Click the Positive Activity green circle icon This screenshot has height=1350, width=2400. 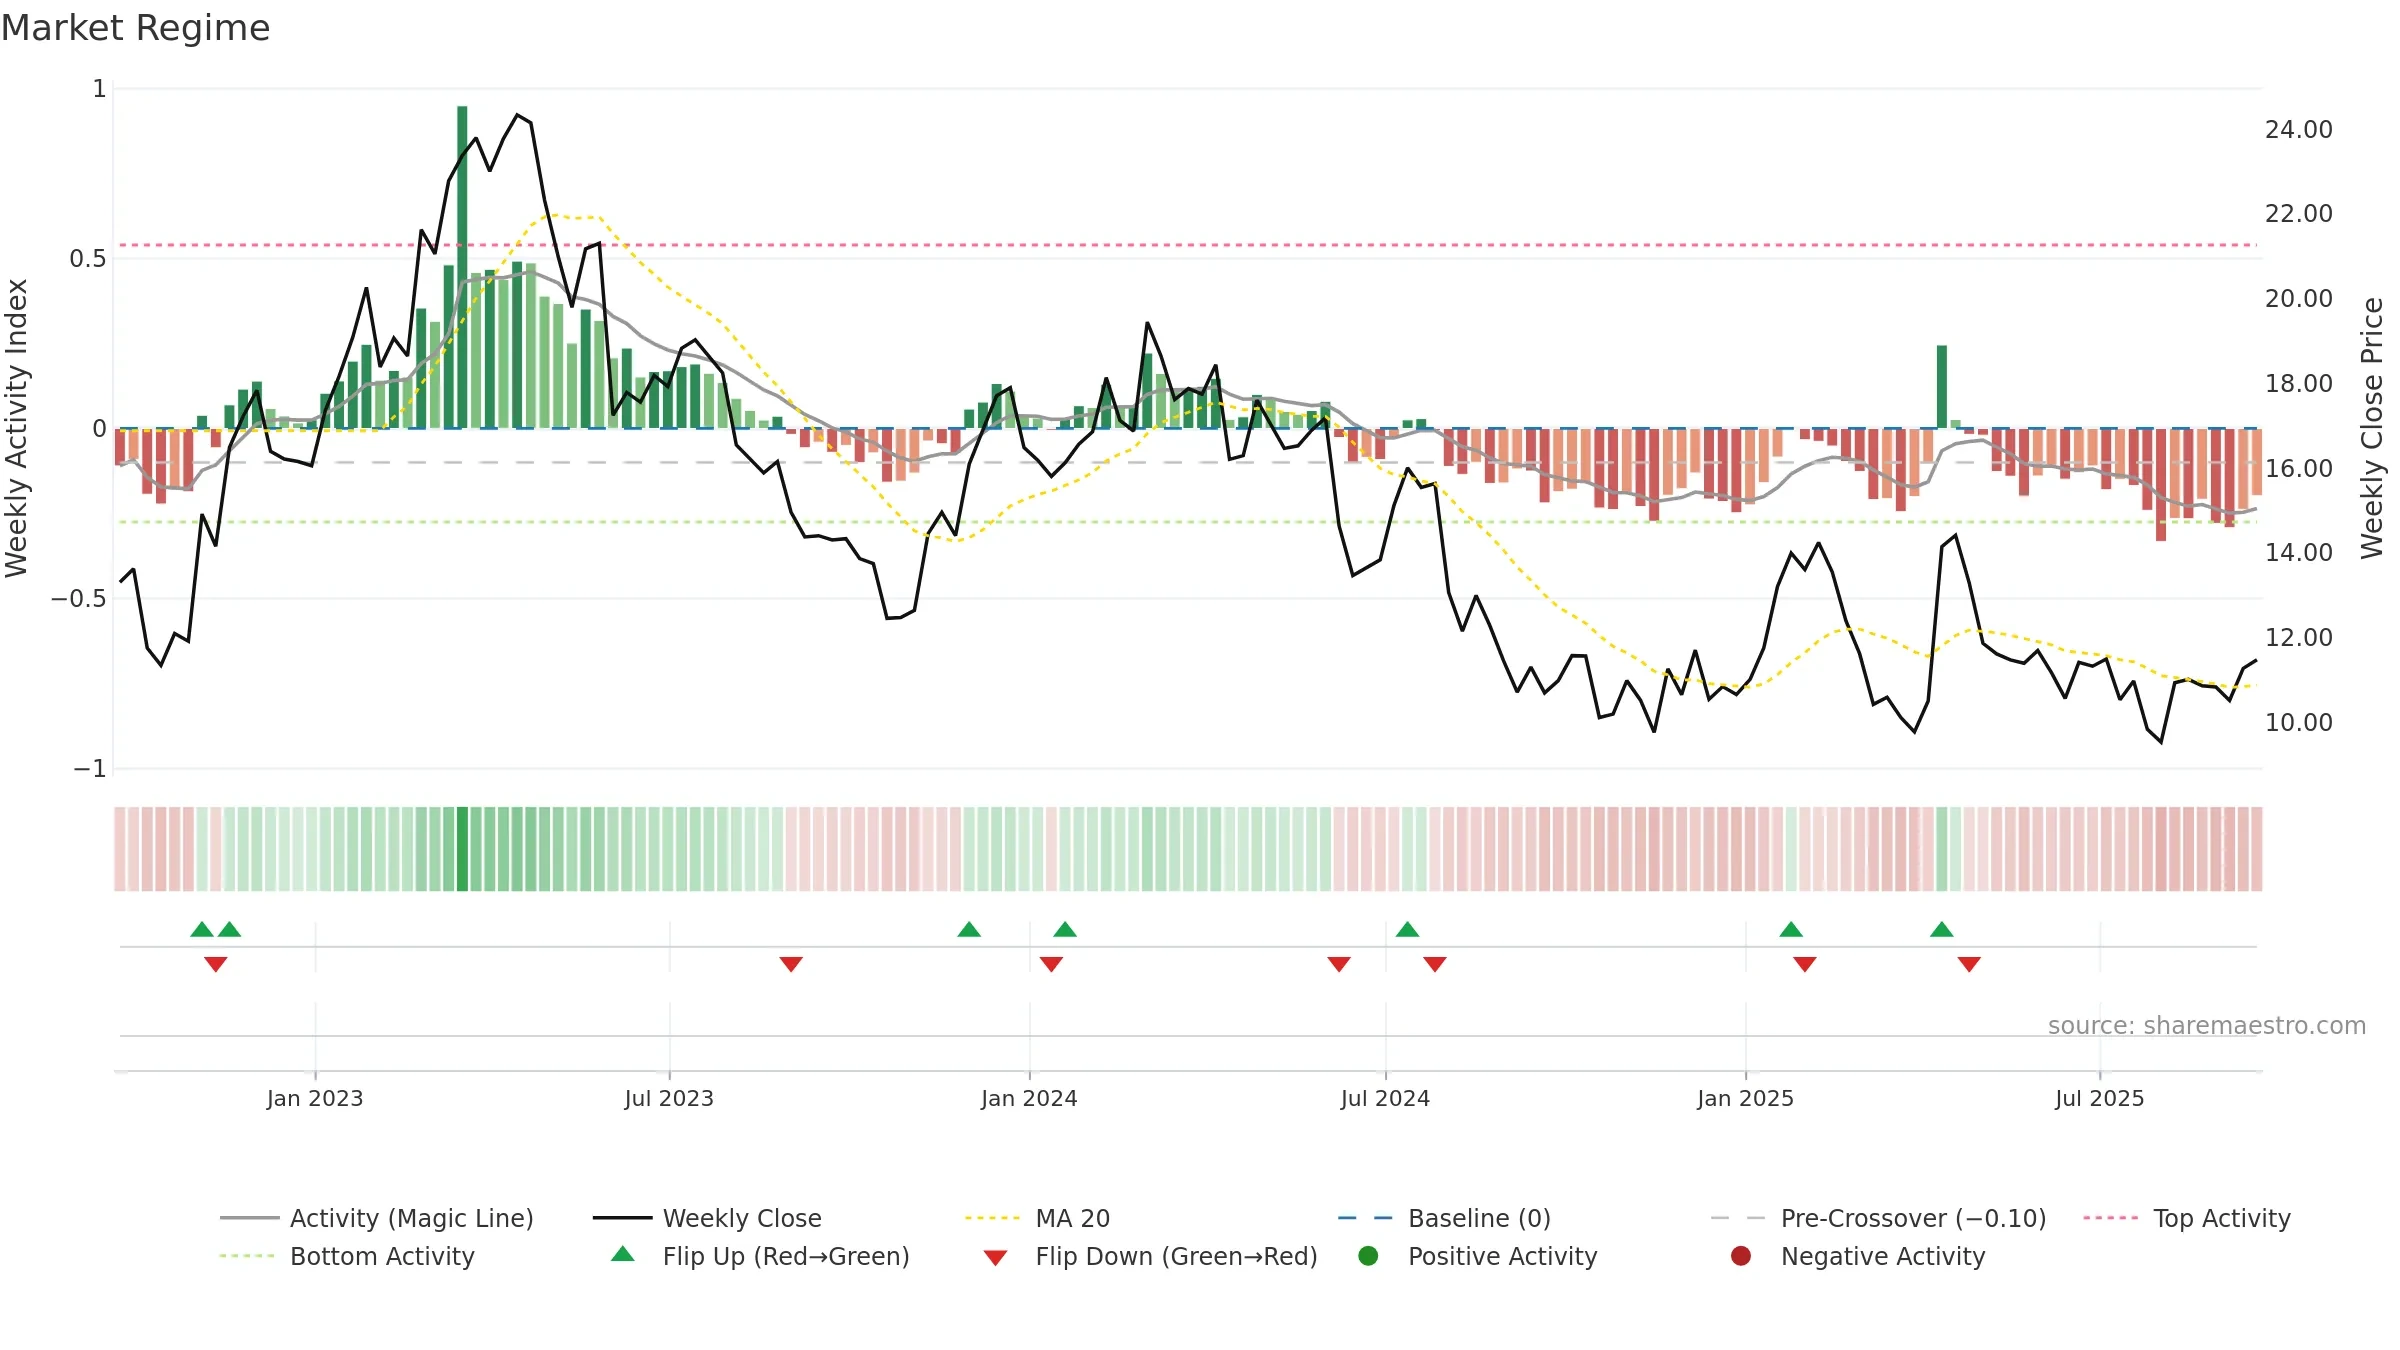pyautogui.click(x=1368, y=1256)
